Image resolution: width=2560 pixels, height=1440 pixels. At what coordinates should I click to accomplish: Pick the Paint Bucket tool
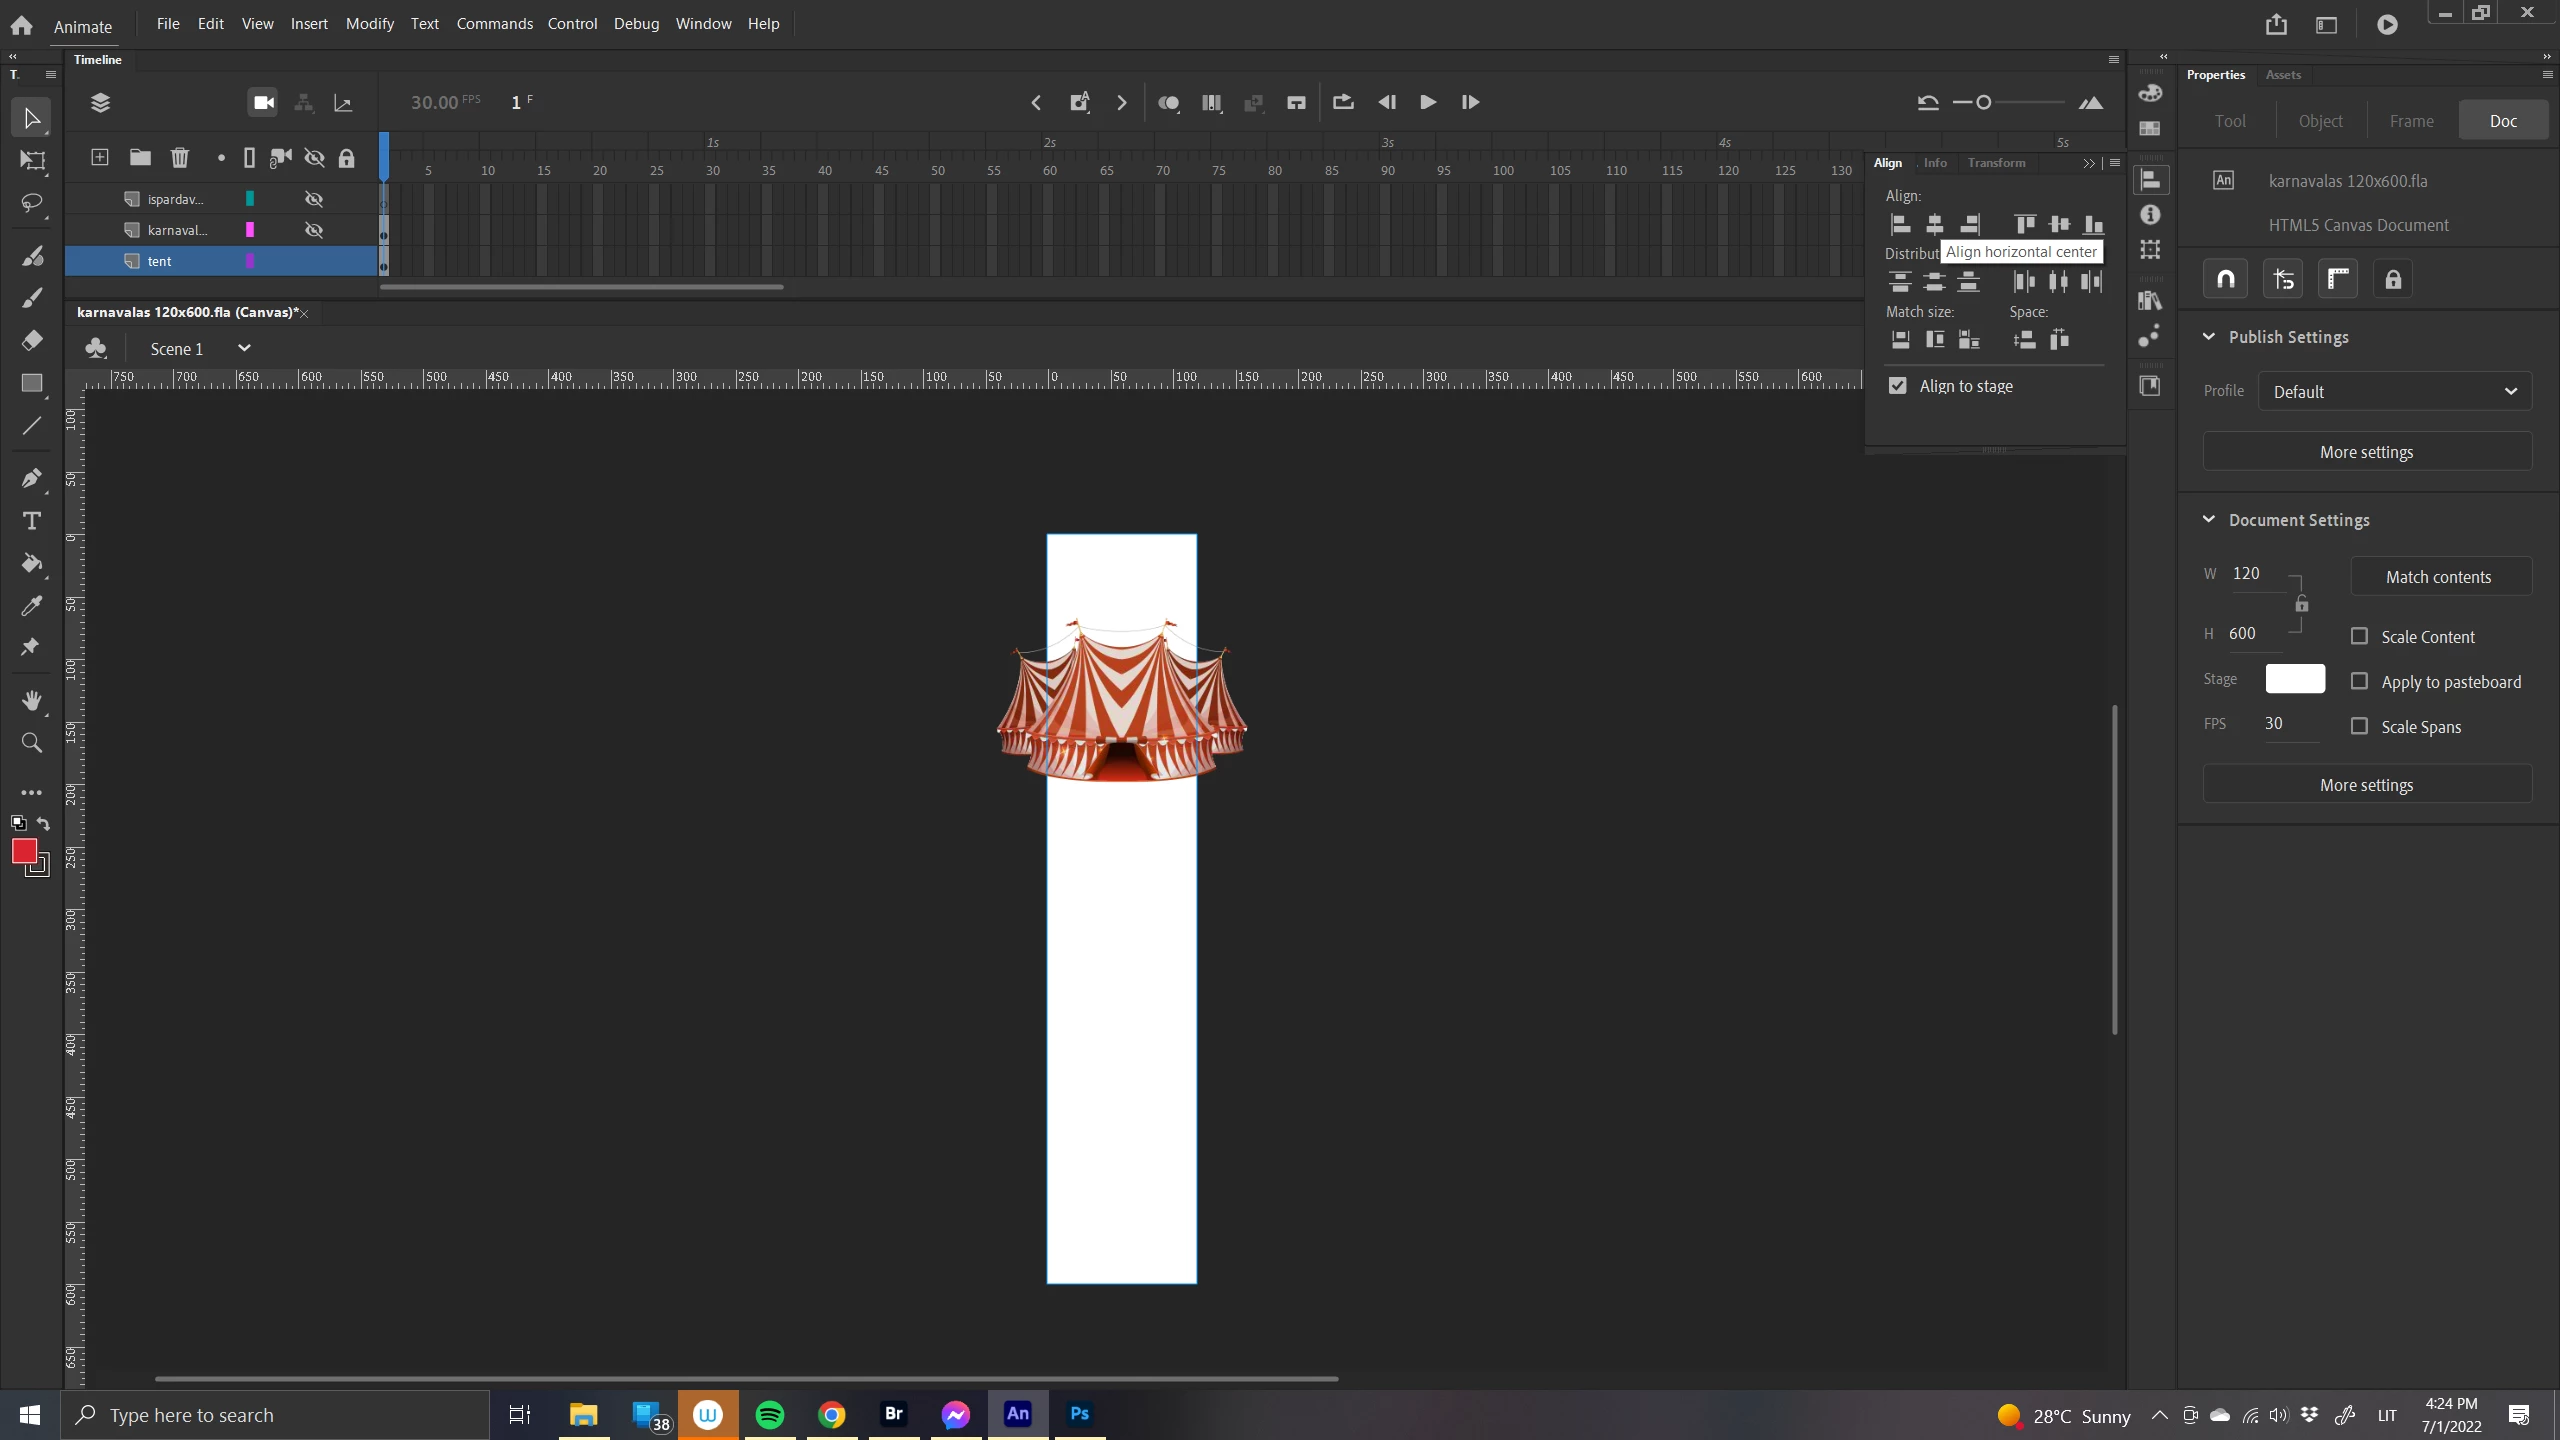coord(32,563)
